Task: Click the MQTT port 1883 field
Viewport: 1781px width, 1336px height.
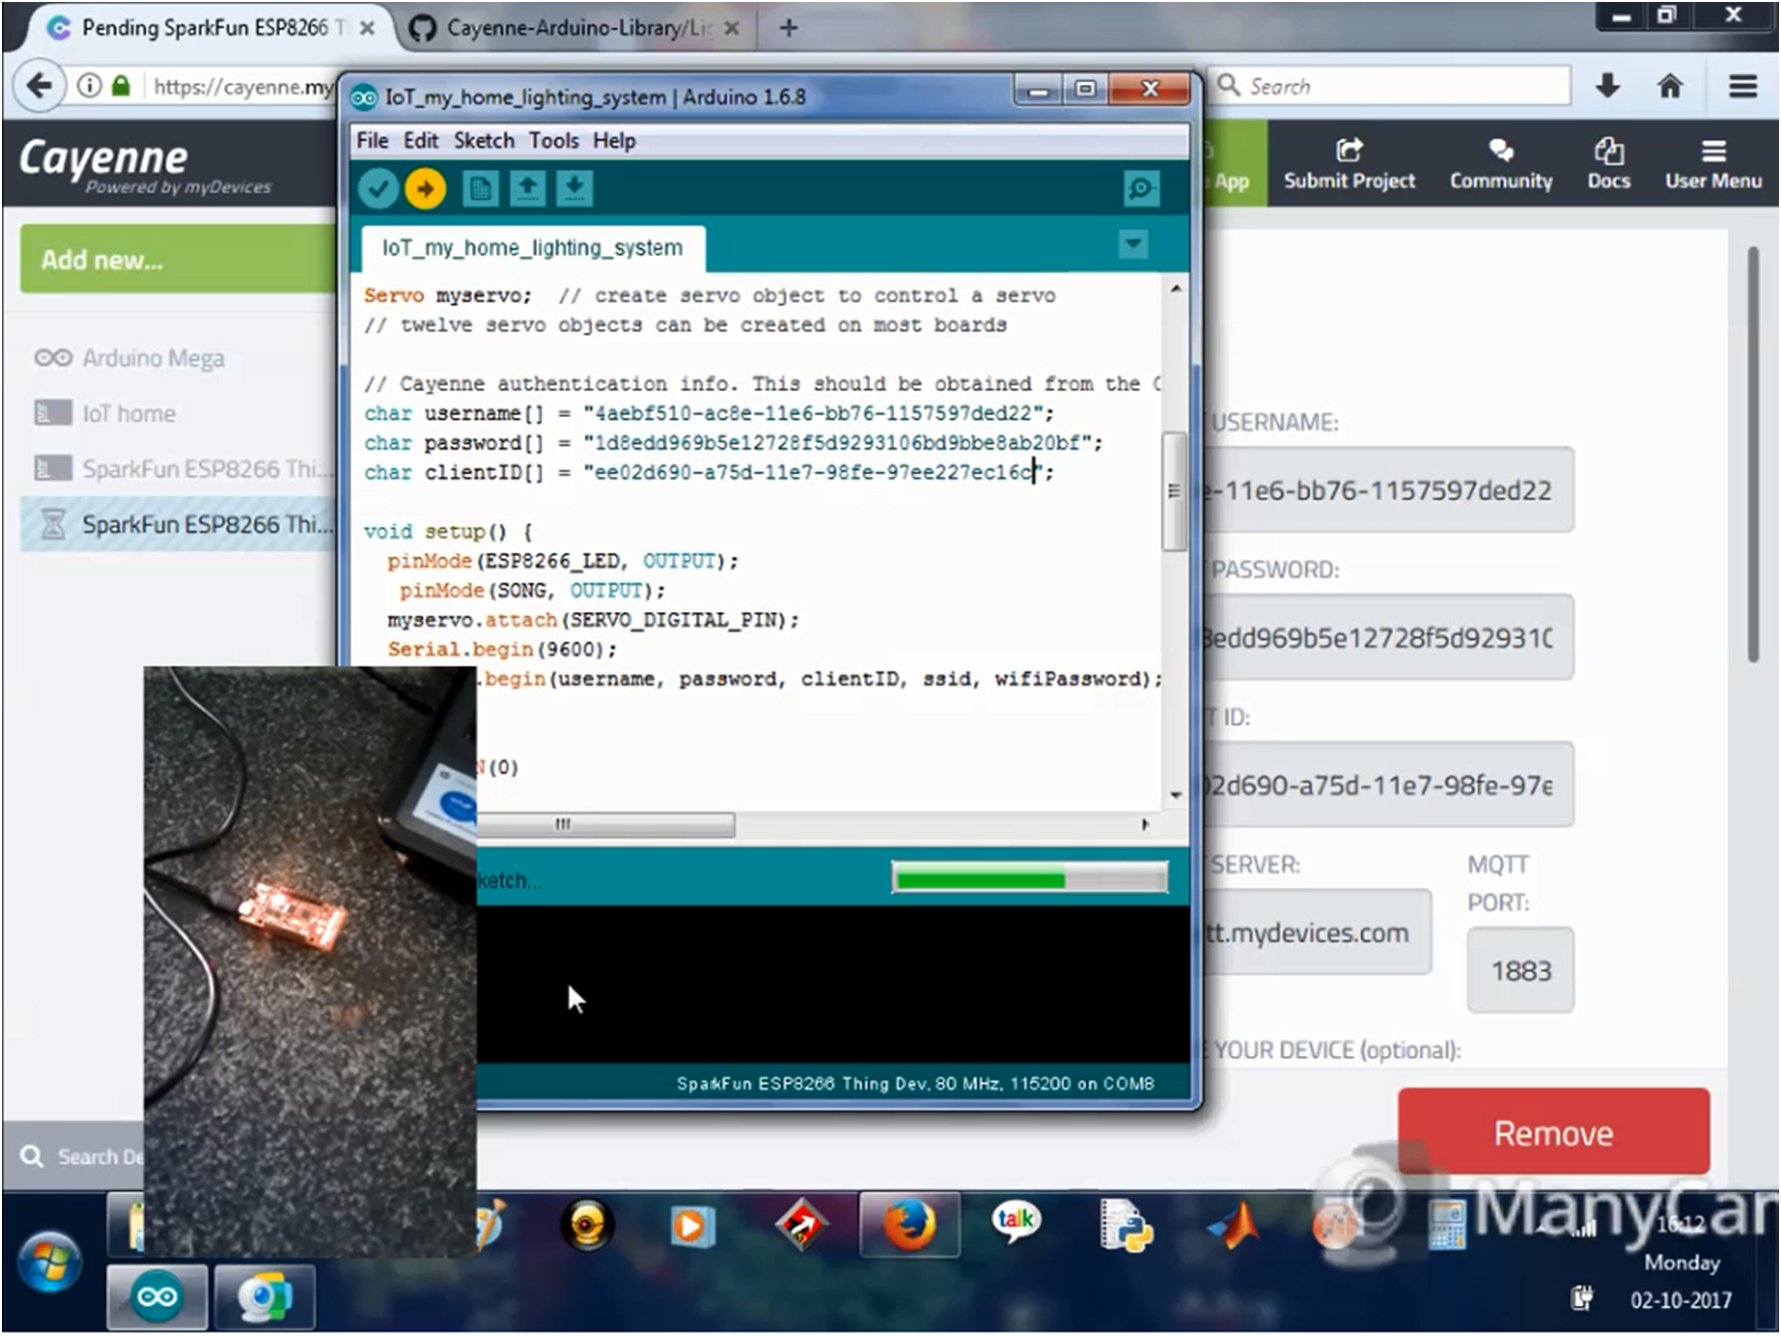Action: click(1520, 970)
